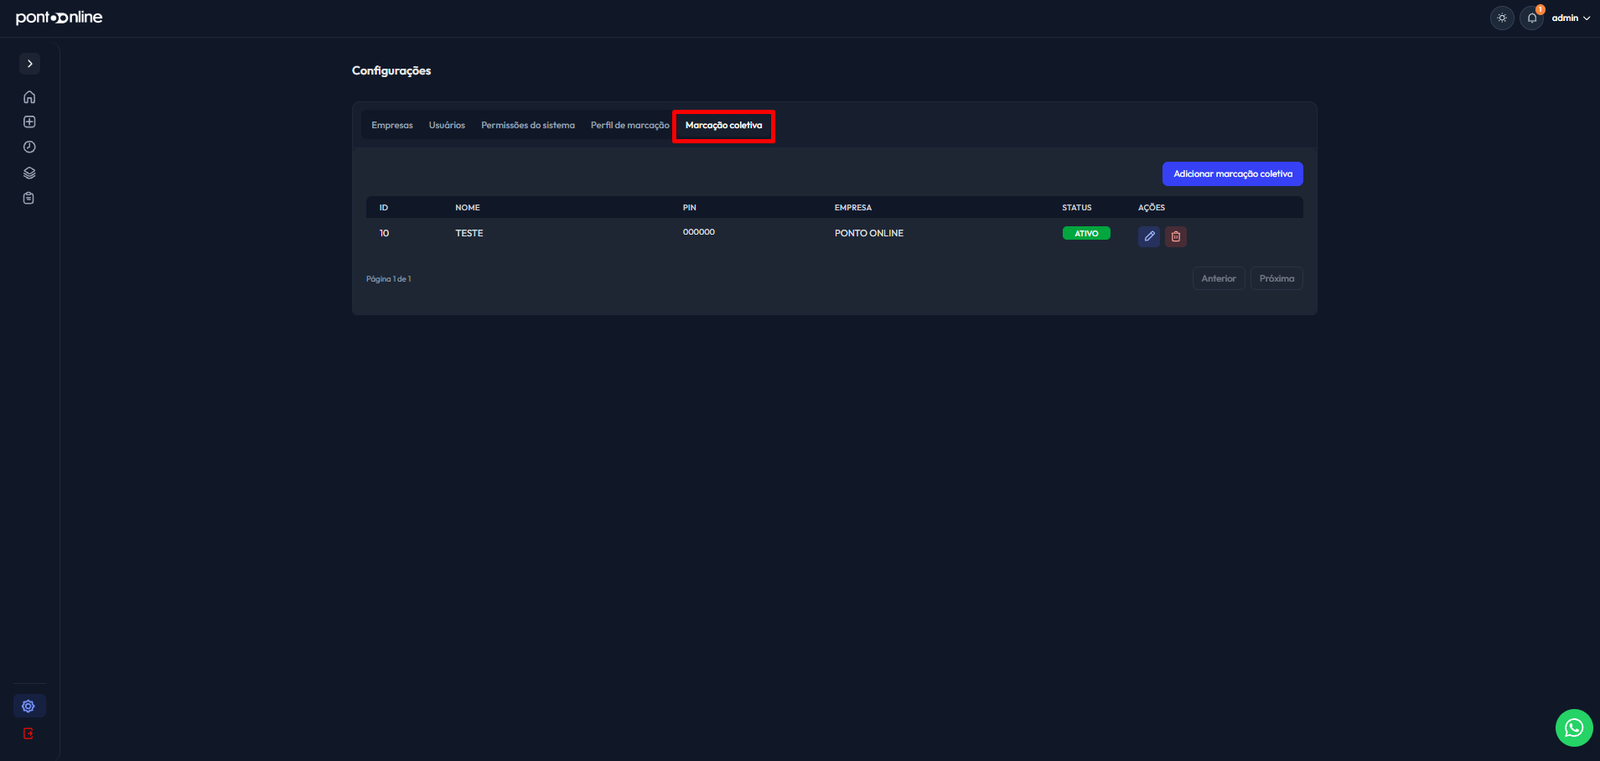Open notifications bell icon
Image resolution: width=1600 pixels, height=761 pixels.
pos(1532,18)
